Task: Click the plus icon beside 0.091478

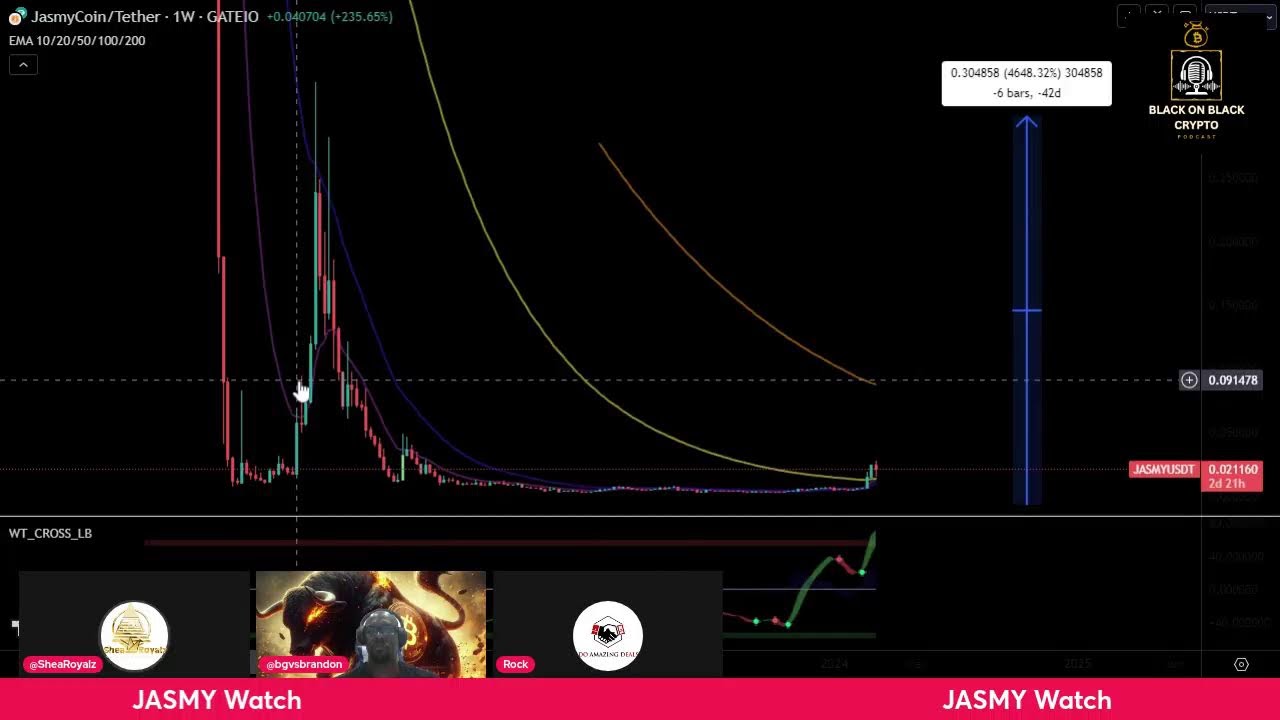Action: pyautogui.click(x=1189, y=380)
